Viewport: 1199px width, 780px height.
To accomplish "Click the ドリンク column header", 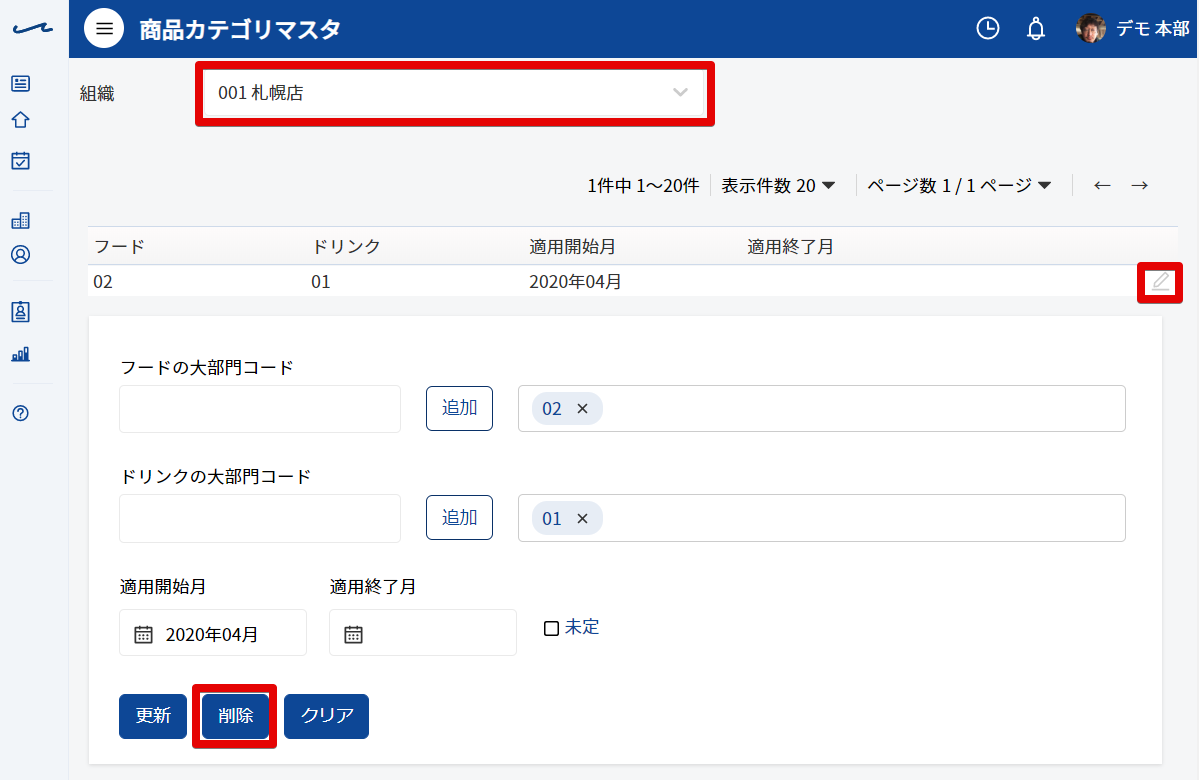I will [x=346, y=246].
